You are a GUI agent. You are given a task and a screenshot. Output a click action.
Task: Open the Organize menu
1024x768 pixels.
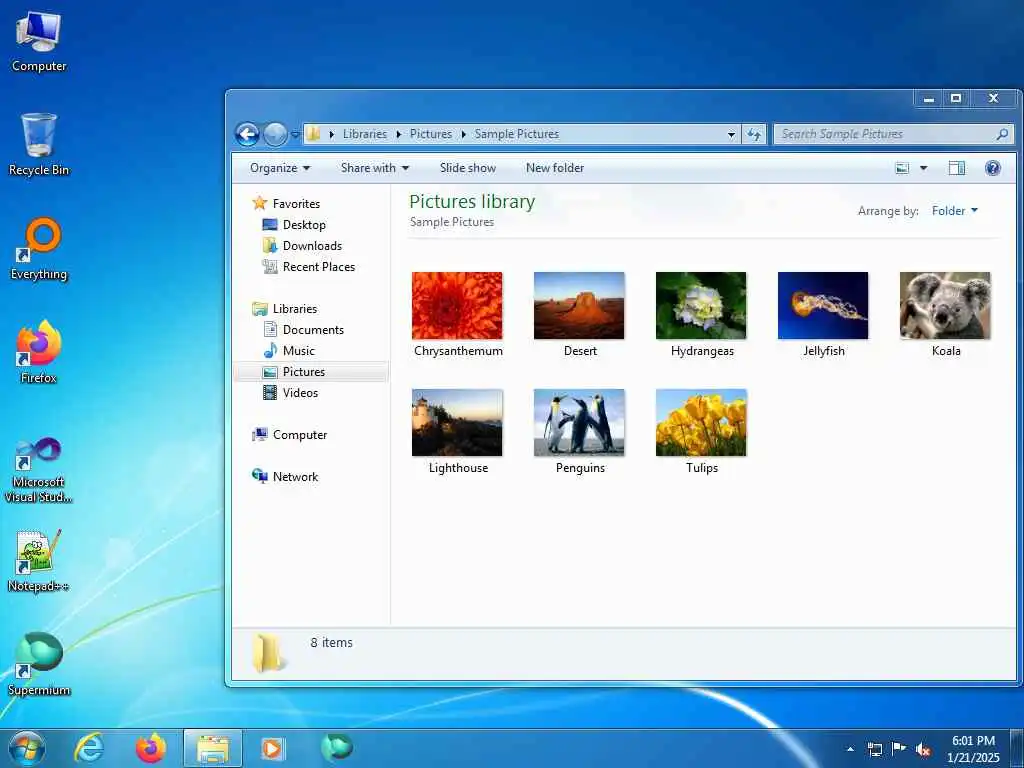tap(280, 168)
